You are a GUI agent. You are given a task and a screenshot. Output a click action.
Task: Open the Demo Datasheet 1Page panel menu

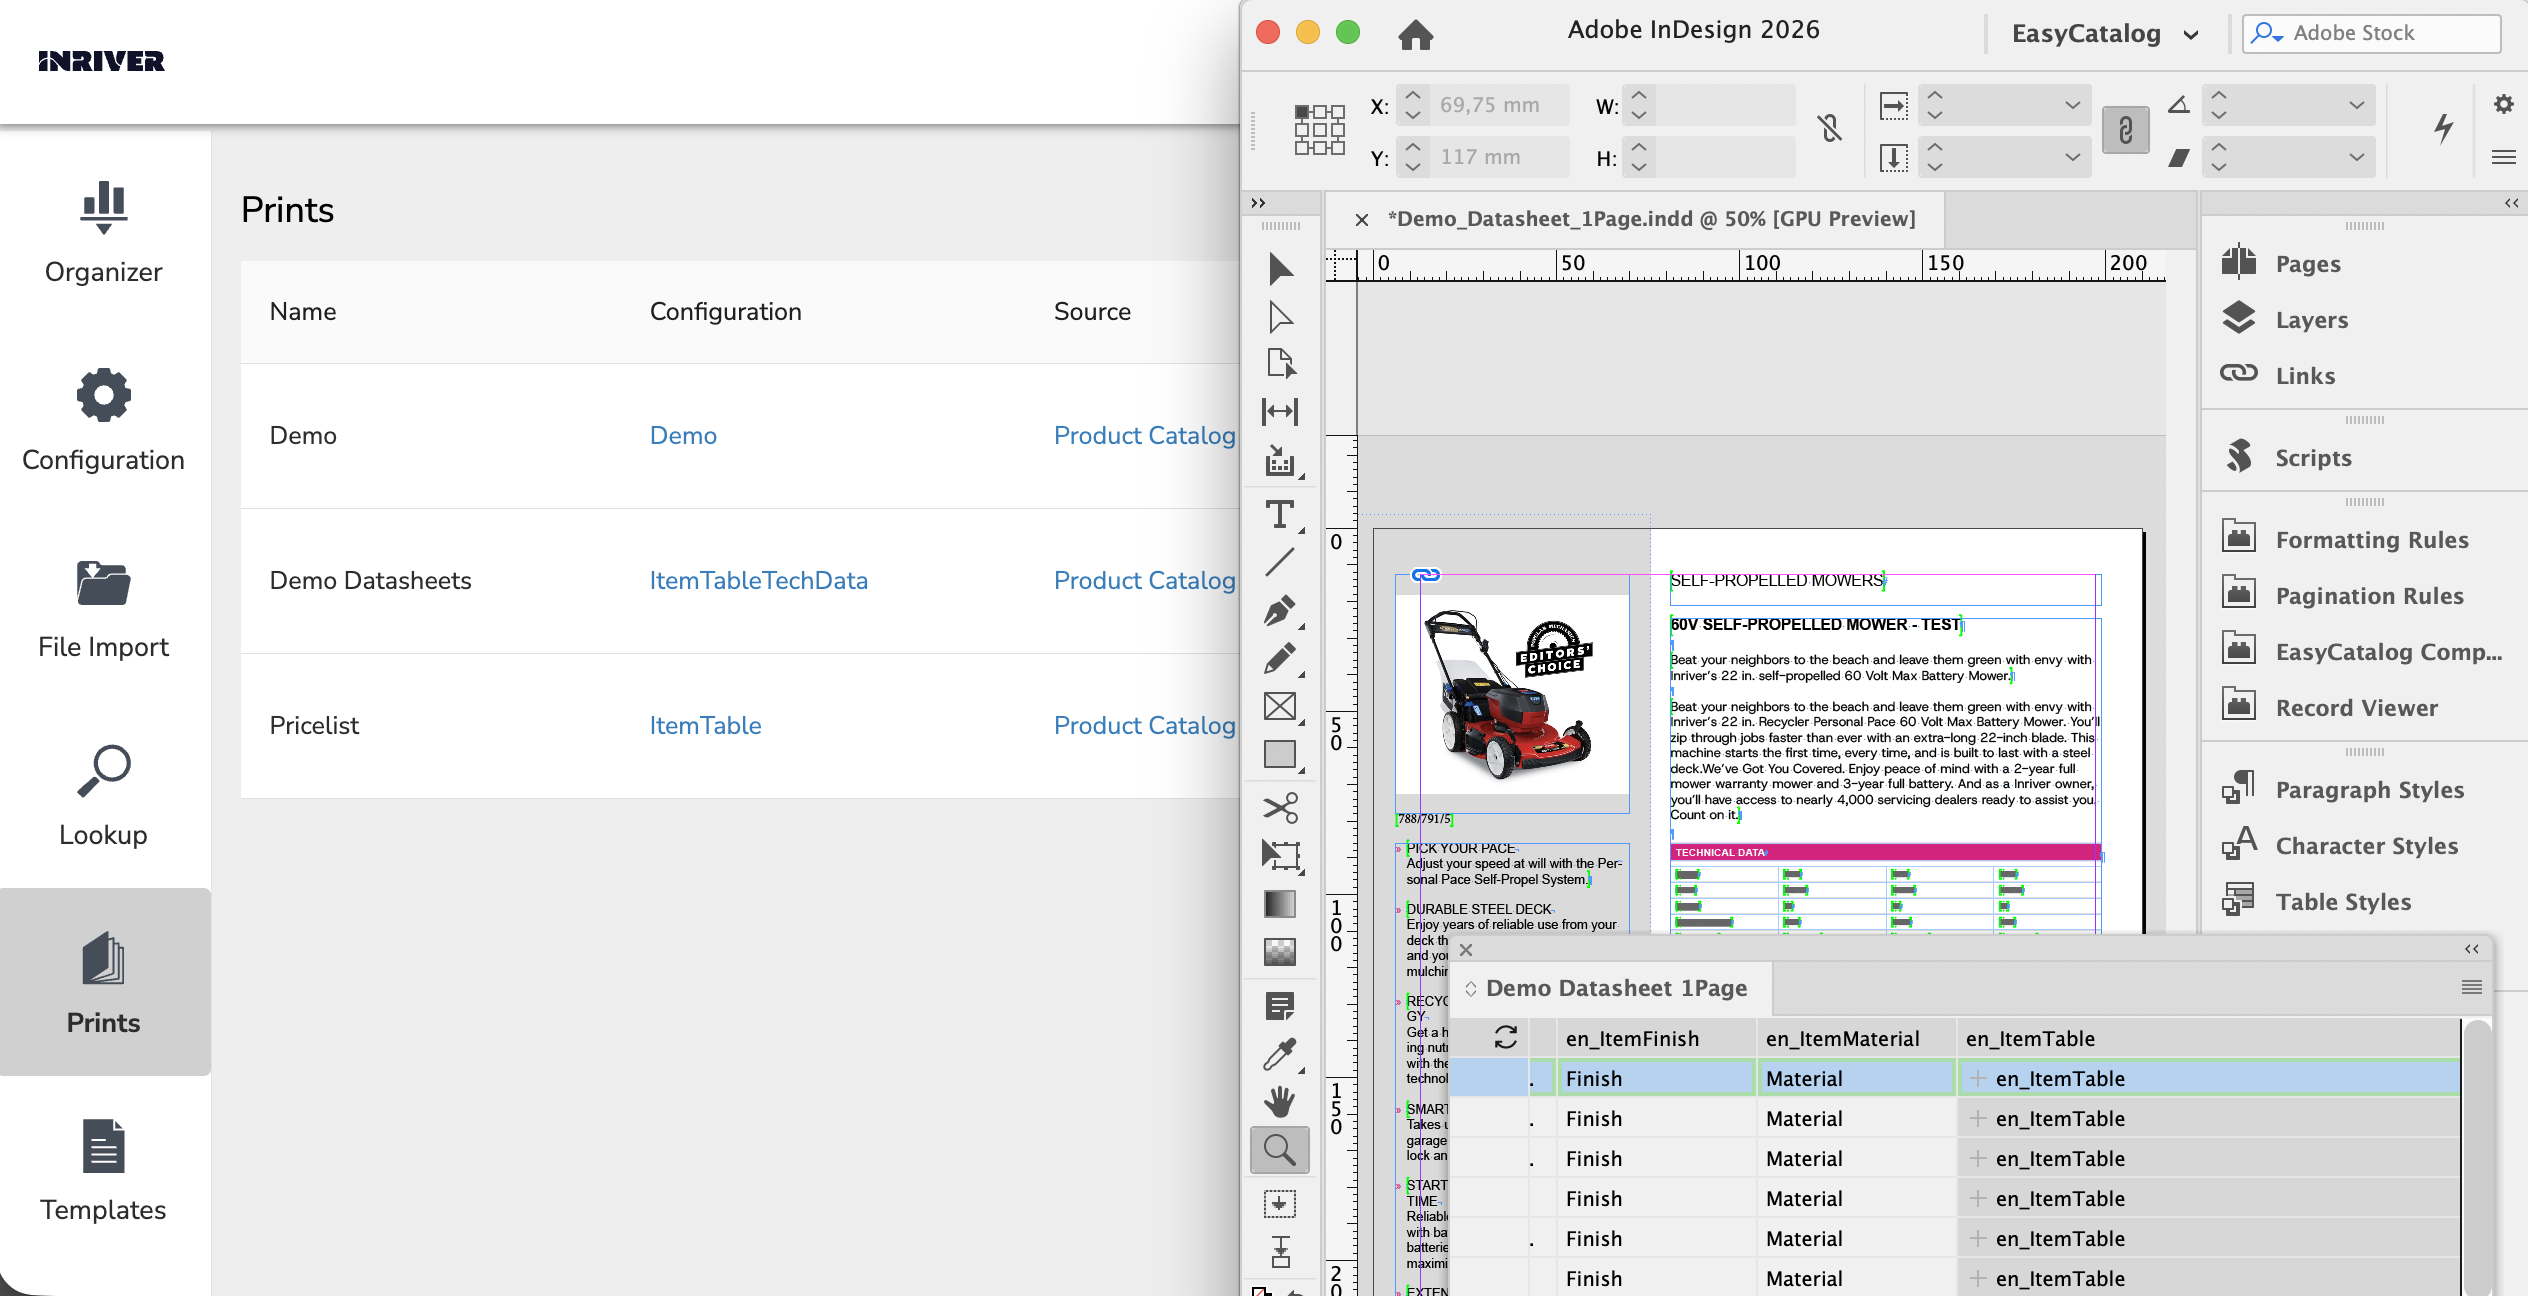pos(2471,988)
